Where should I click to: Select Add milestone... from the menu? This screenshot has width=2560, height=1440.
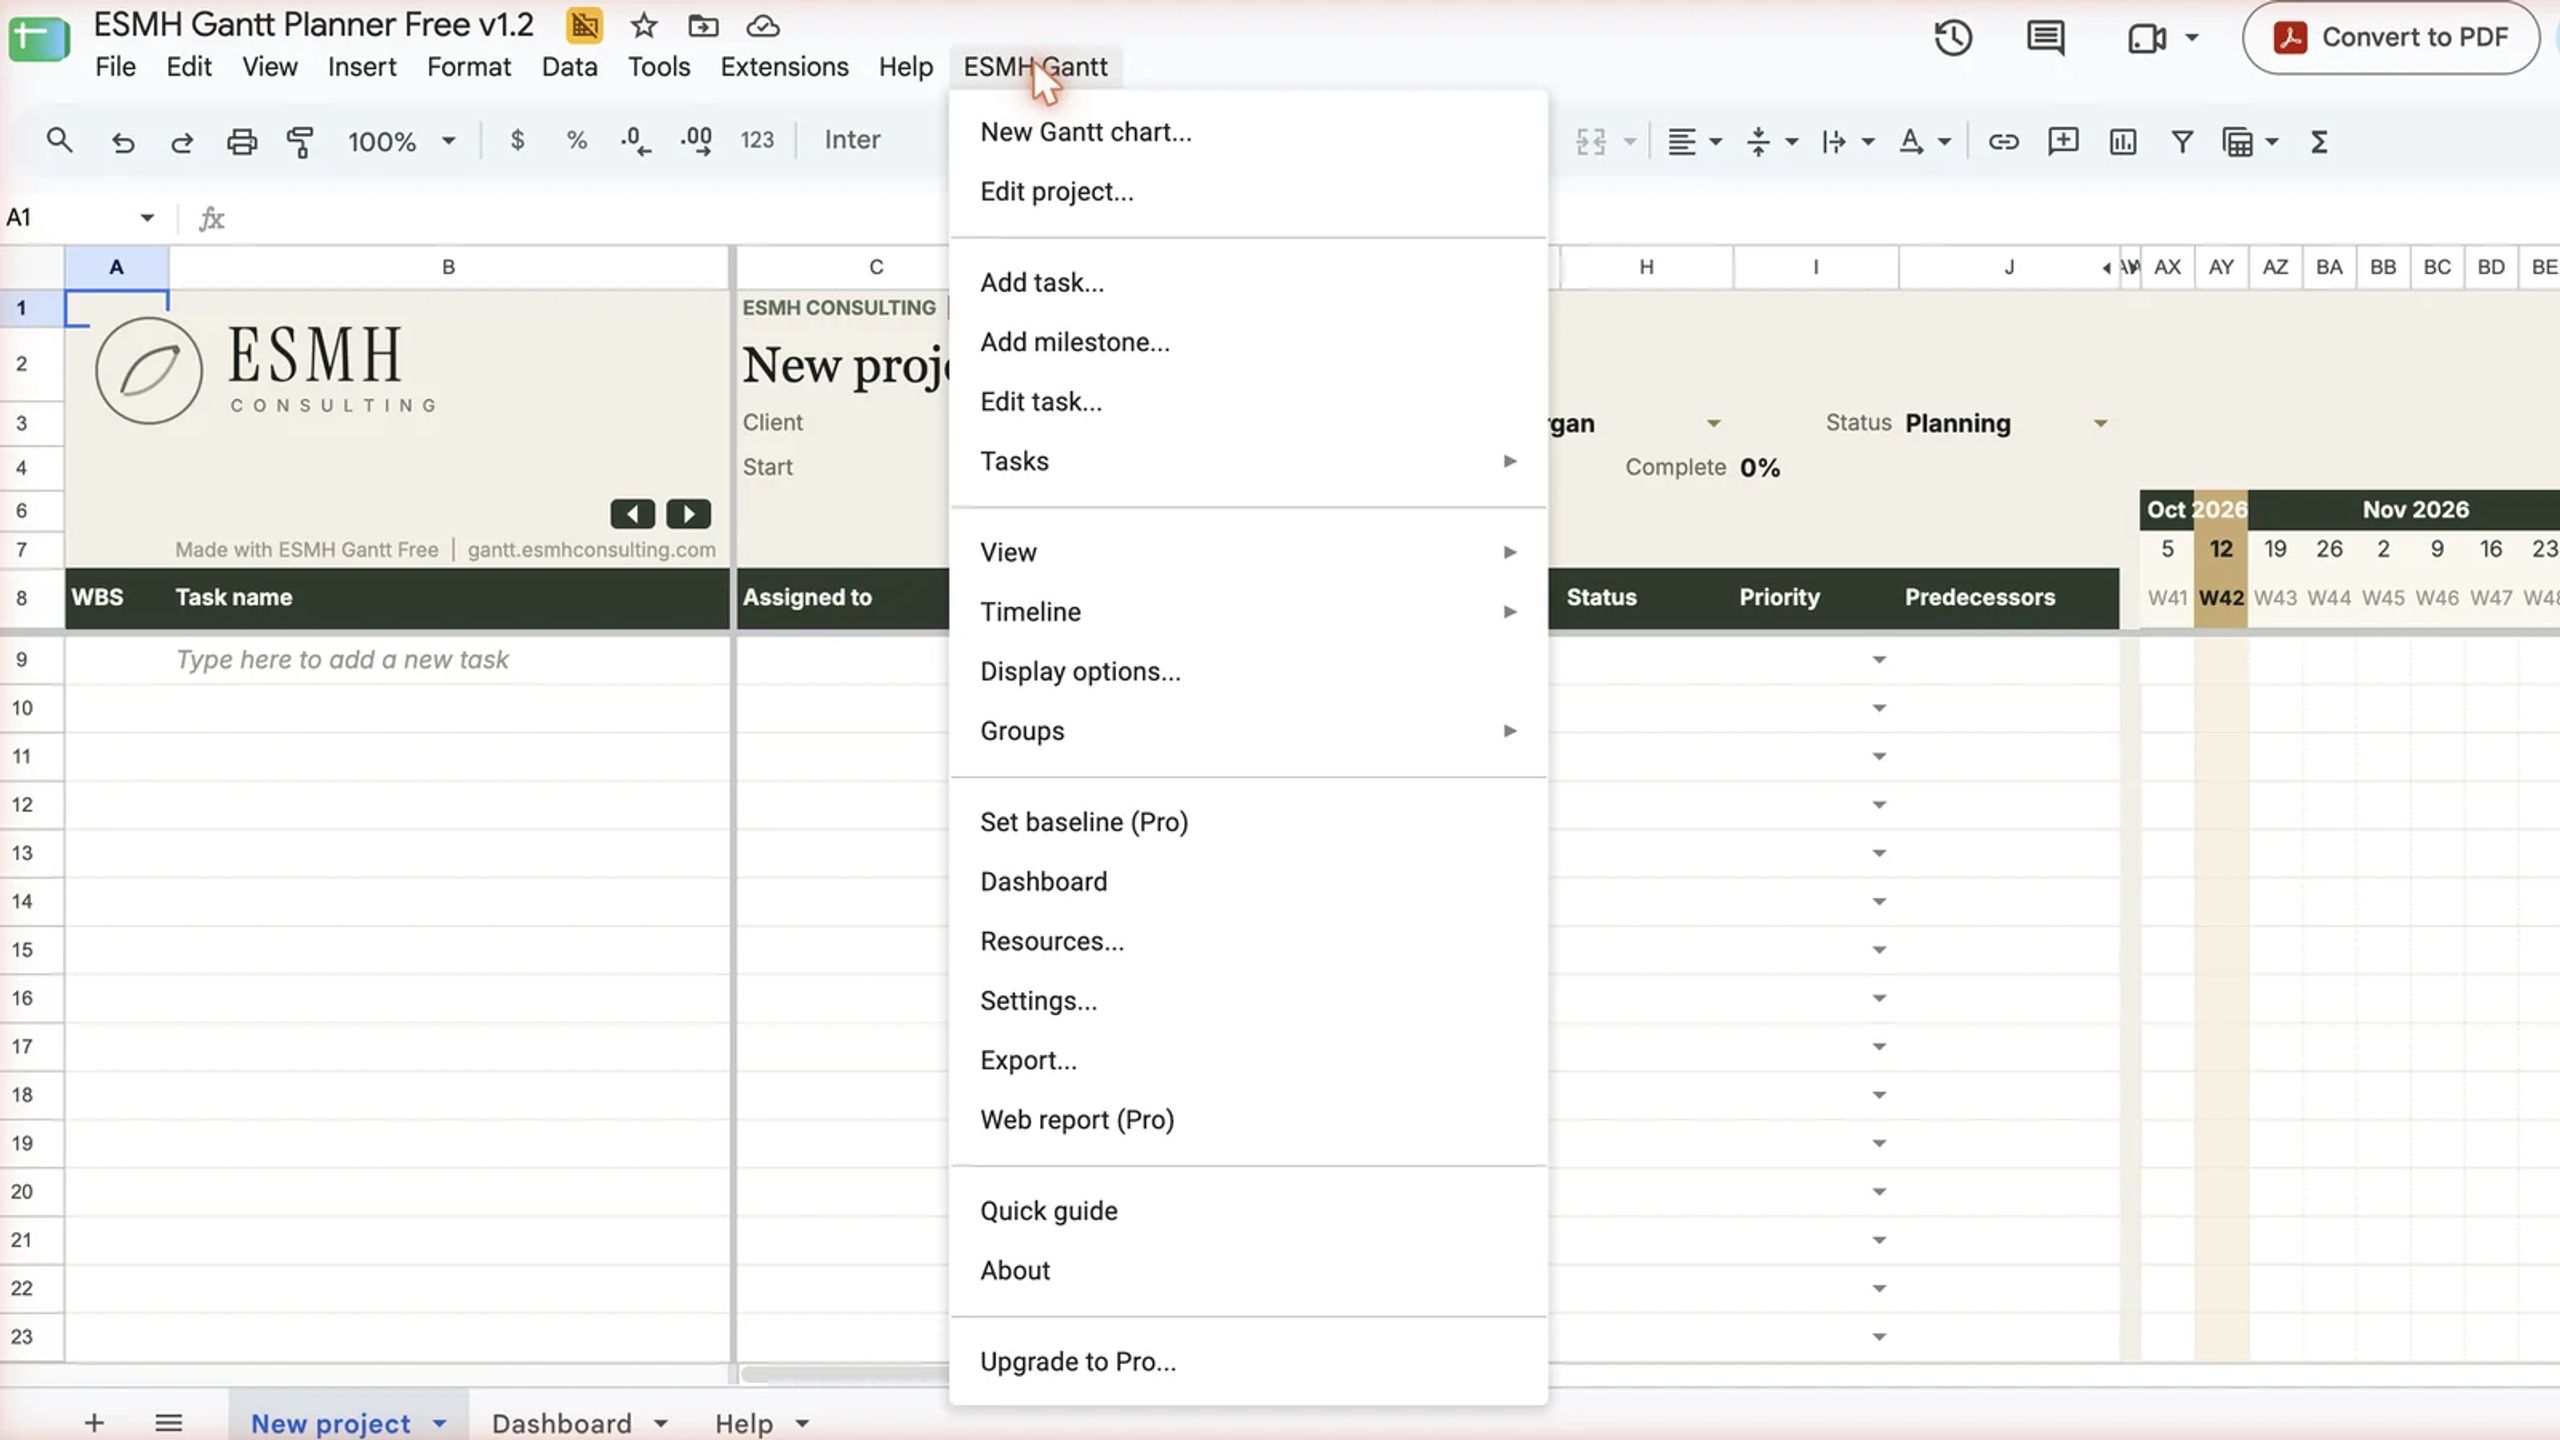(x=1248, y=342)
